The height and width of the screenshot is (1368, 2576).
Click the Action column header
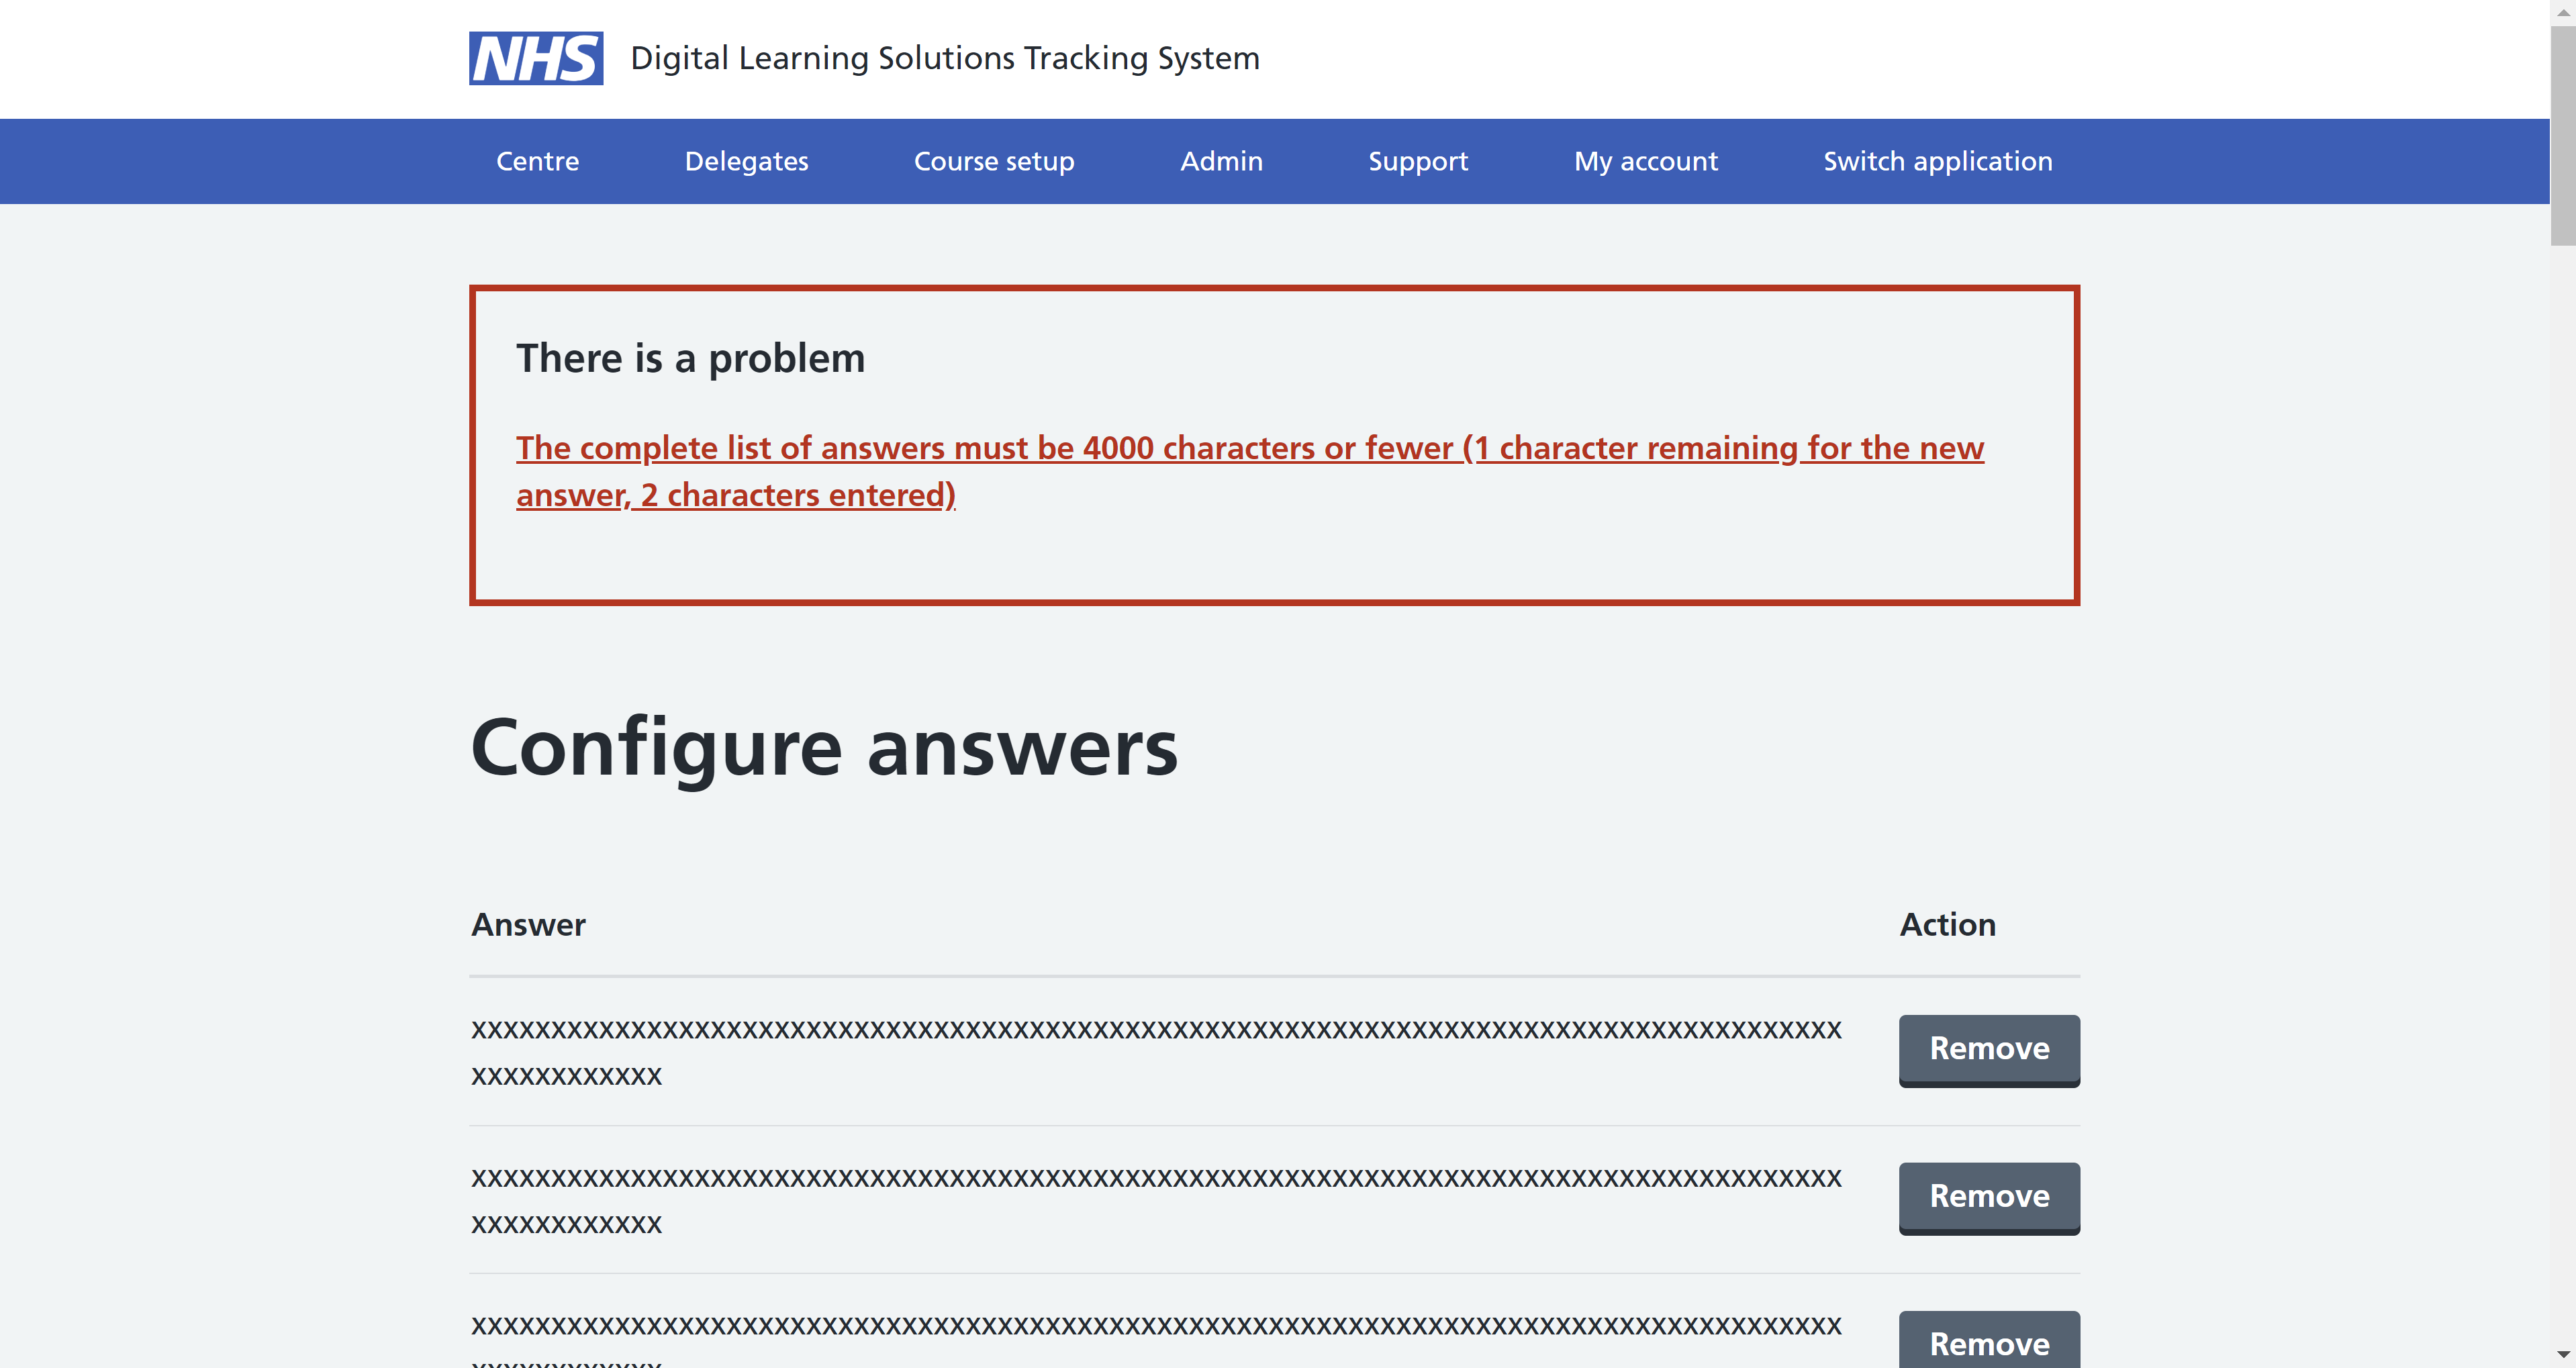click(1947, 925)
